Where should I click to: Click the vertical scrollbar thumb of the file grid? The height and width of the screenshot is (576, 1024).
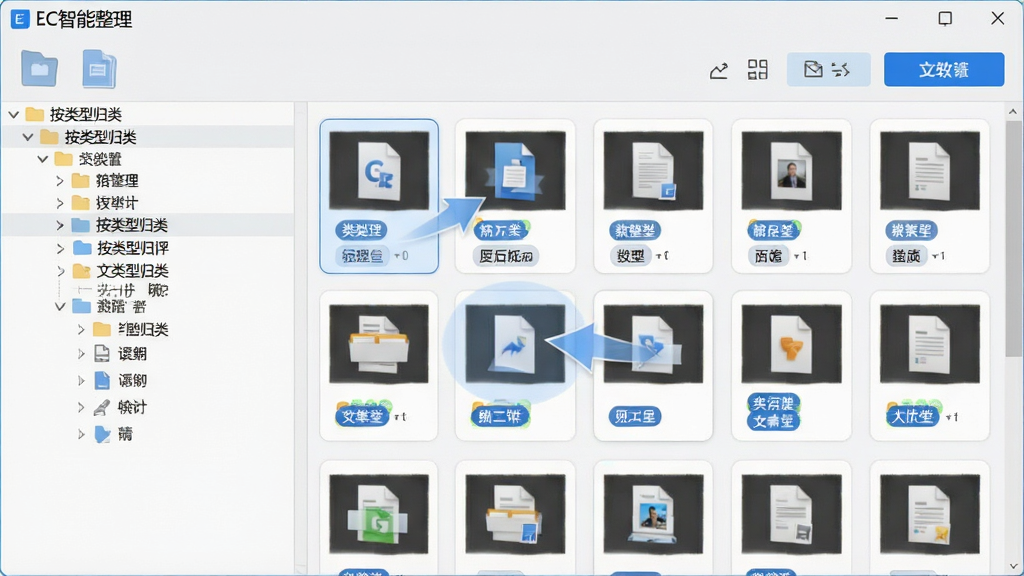pyautogui.click(x=1013, y=238)
